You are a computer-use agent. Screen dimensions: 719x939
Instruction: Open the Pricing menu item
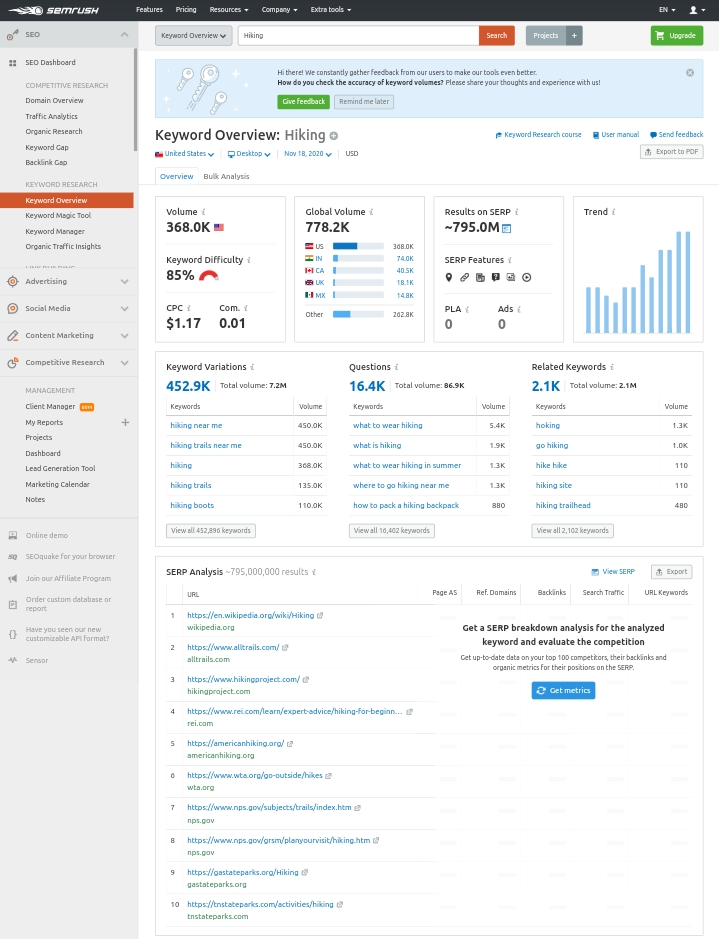point(186,10)
